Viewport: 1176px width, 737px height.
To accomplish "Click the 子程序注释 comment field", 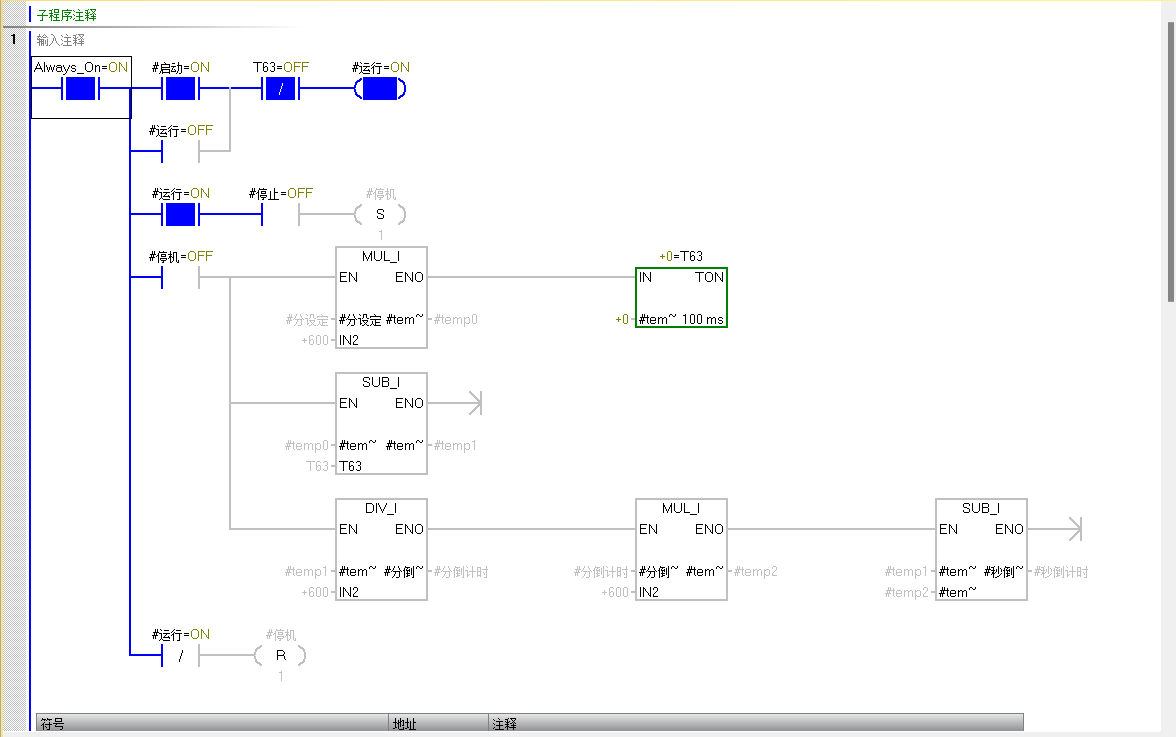I will click(68, 16).
